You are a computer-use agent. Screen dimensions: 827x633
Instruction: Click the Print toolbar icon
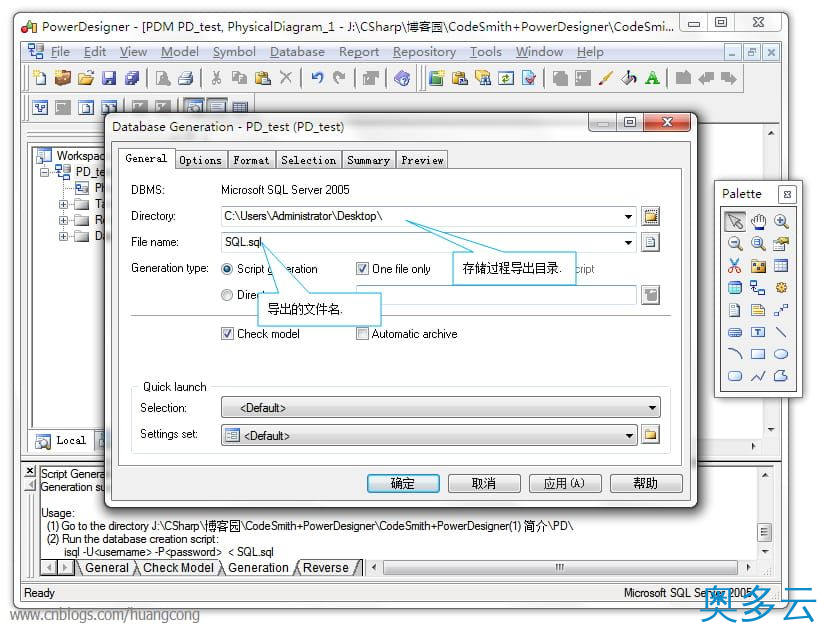pos(185,78)
